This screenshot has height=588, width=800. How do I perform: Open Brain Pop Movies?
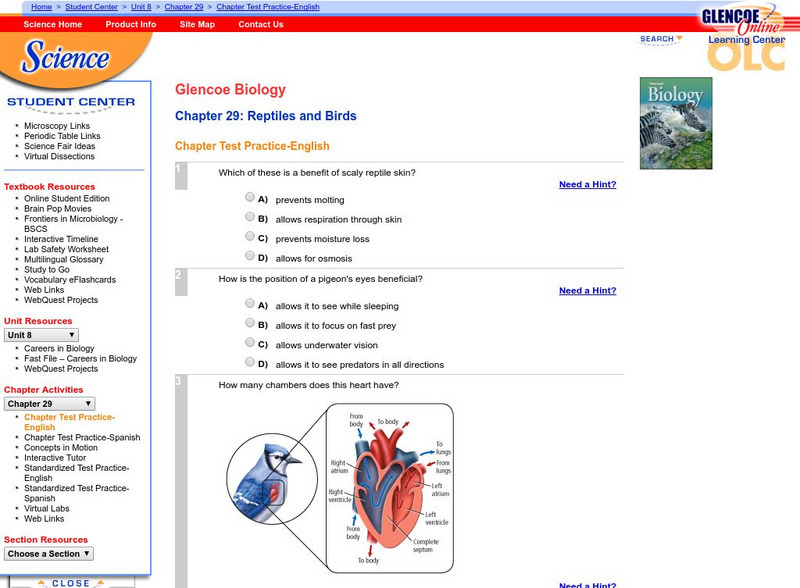(58, 208)
